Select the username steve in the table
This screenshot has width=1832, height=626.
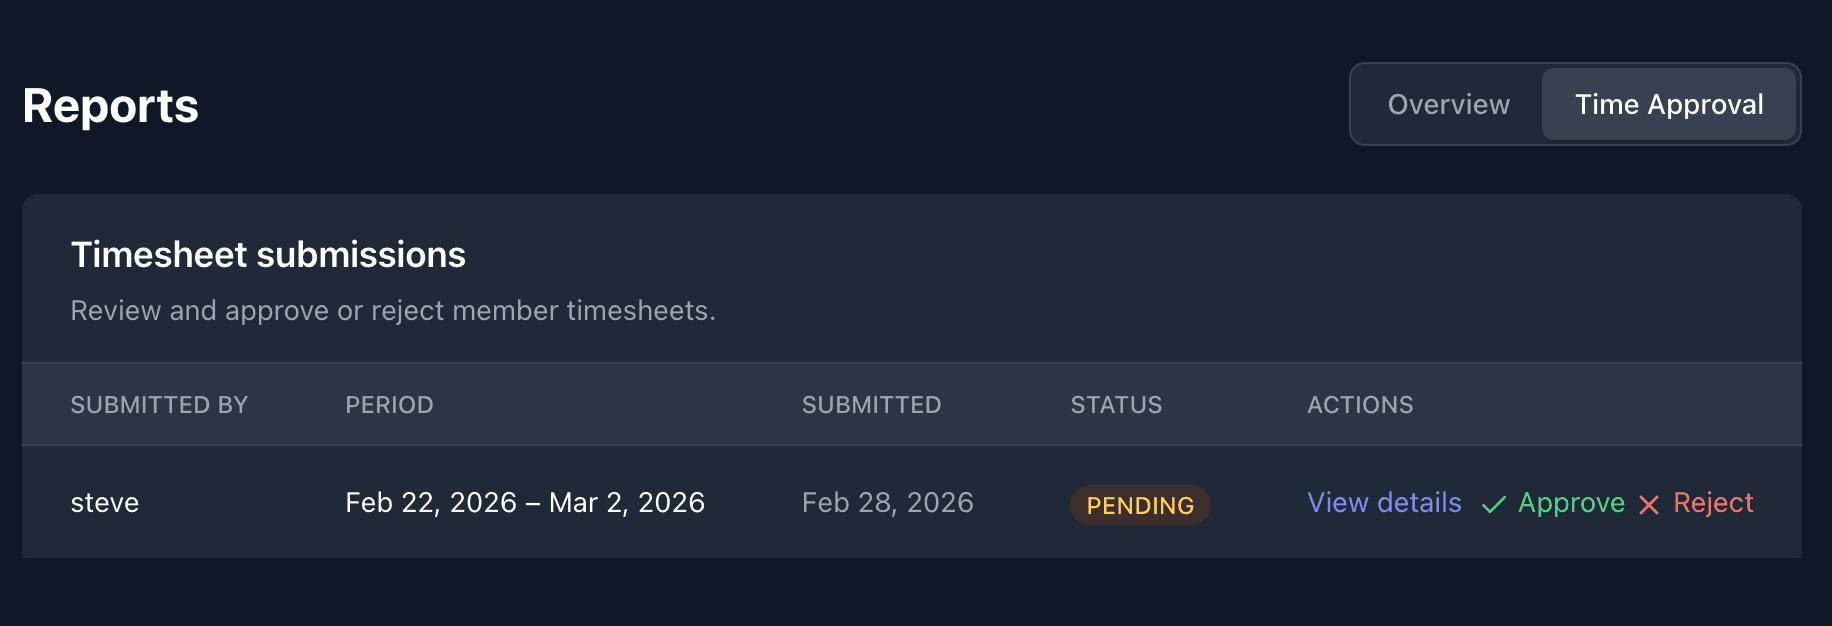coord(105,503)
